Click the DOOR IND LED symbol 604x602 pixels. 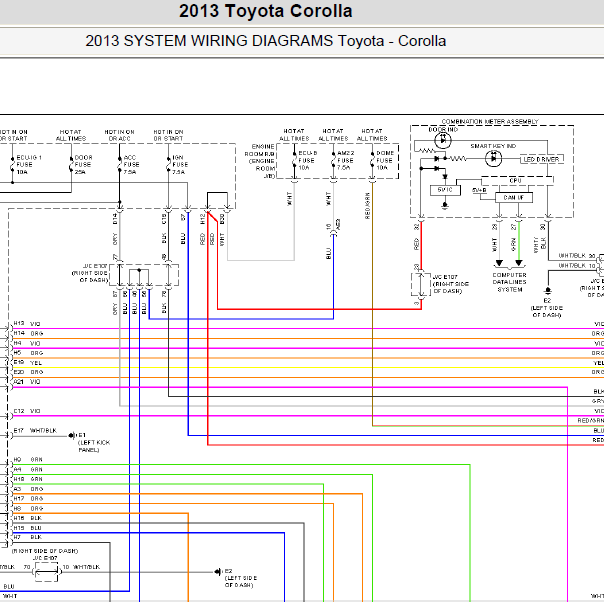(443, 141)
